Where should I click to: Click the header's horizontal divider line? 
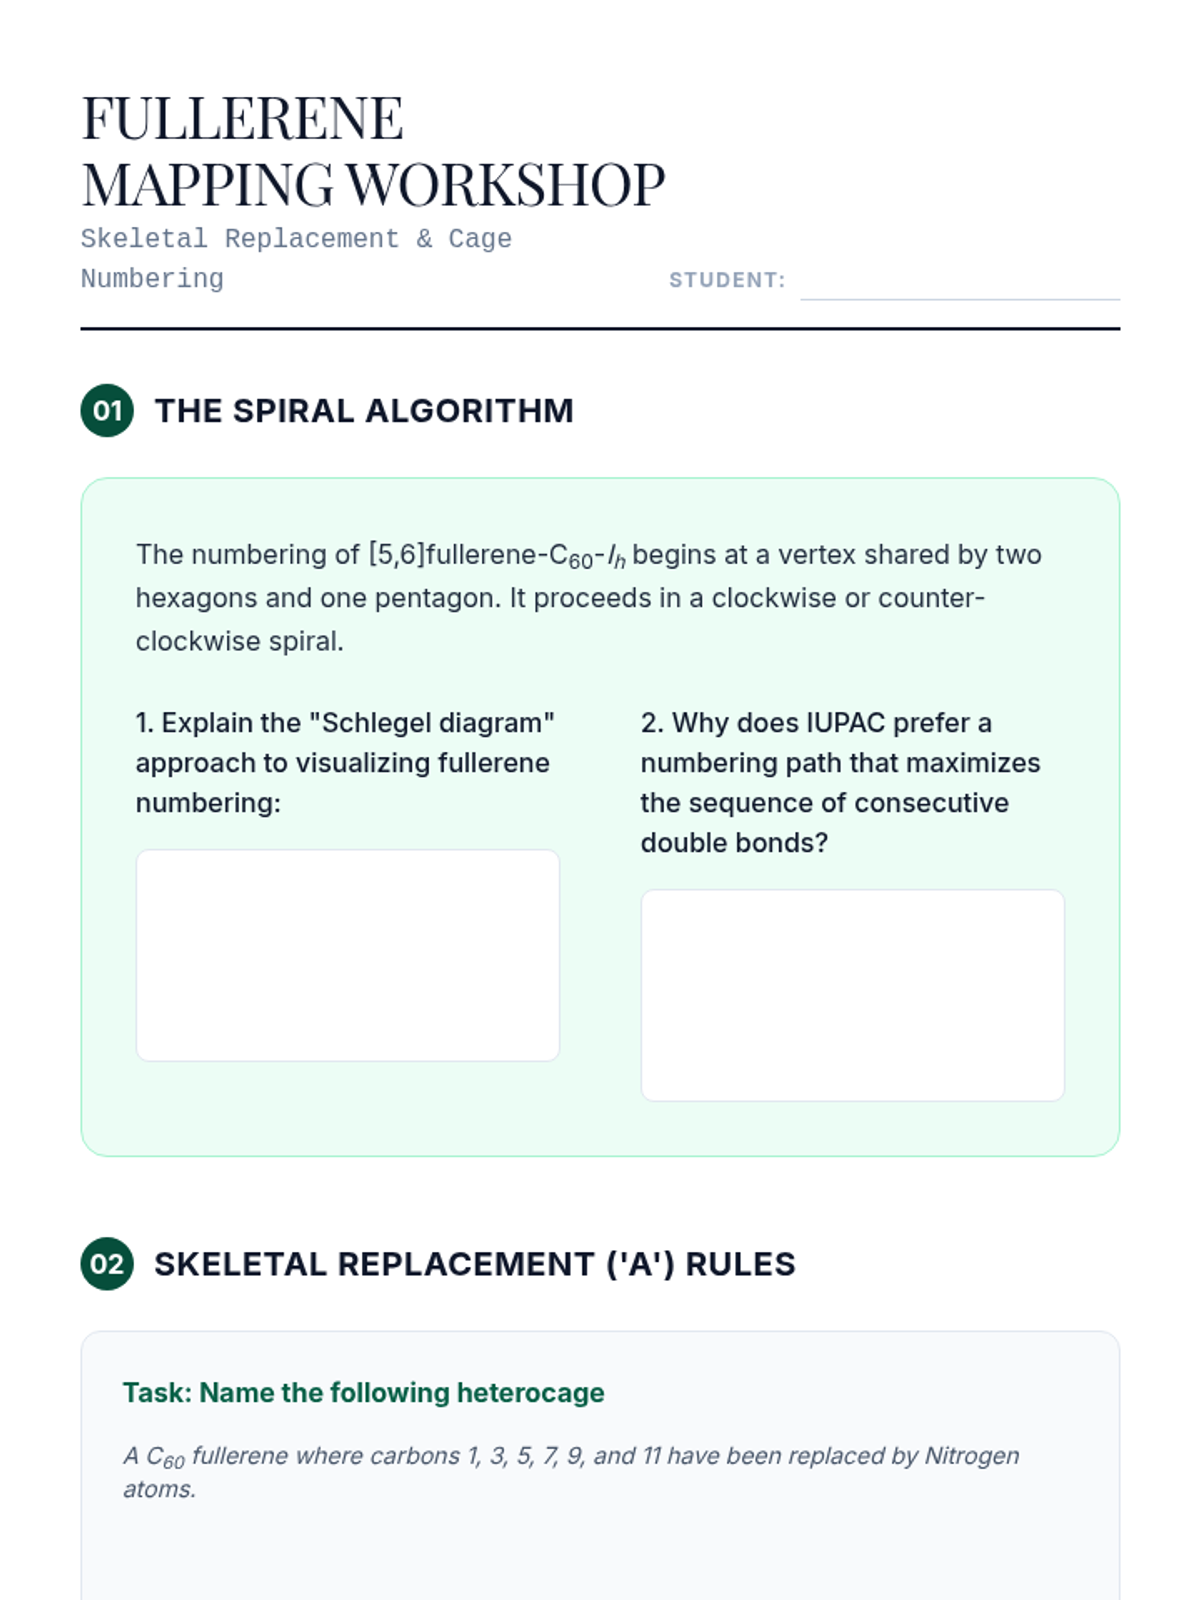(x=600, y=328)
